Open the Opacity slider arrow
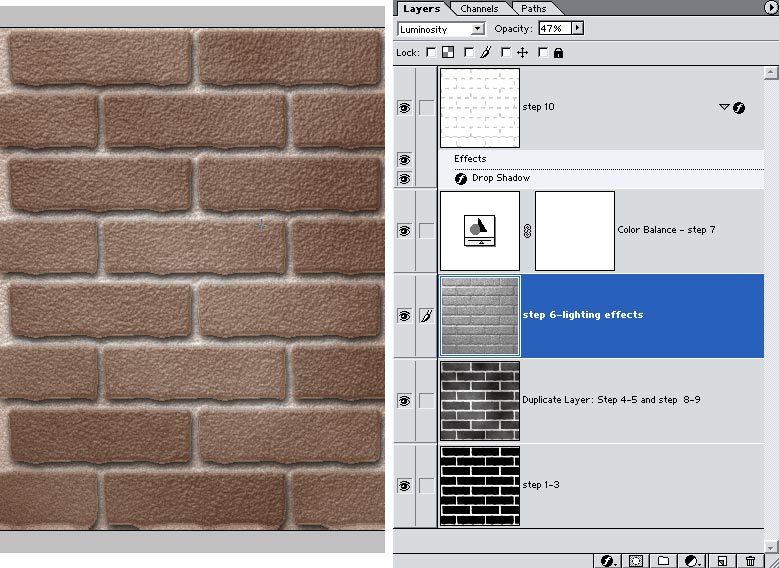Viewport: 779px width, 568px height. coord(577,28)
